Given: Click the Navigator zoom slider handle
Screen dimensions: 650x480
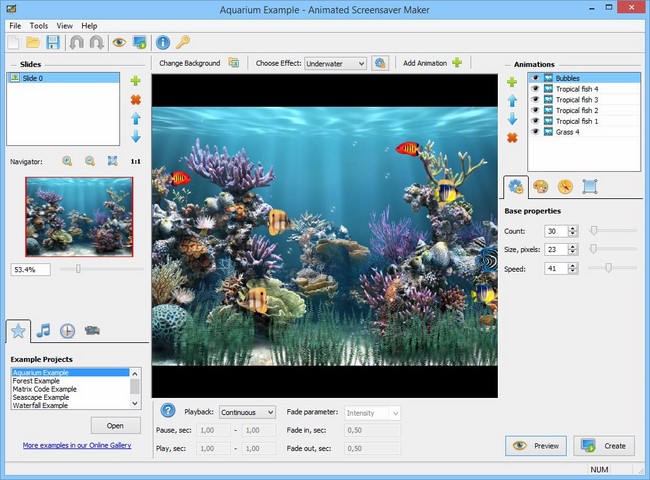Looking at the screenshot, I should click(x=78, y=269).
